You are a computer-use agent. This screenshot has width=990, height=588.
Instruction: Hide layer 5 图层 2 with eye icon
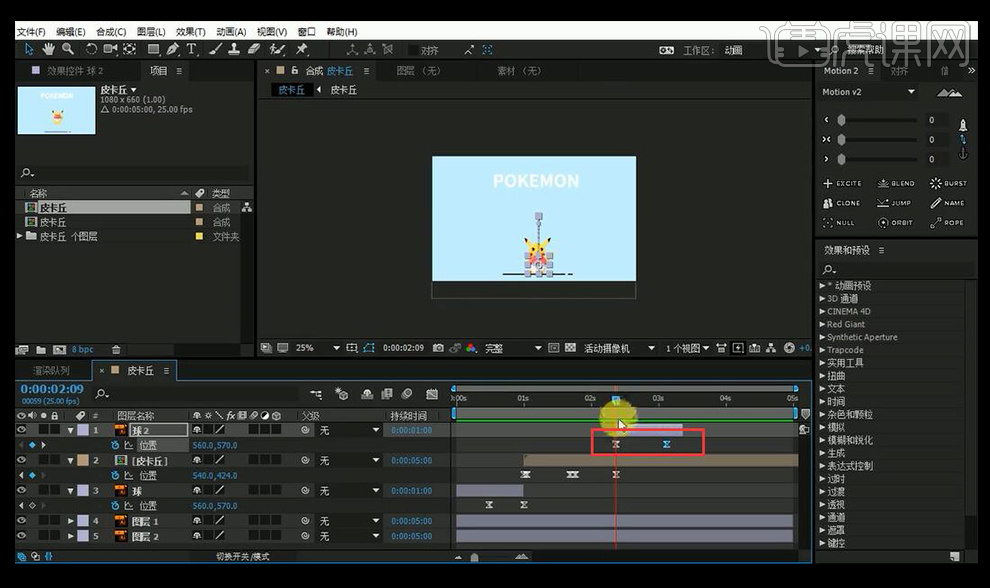point(21,536)
